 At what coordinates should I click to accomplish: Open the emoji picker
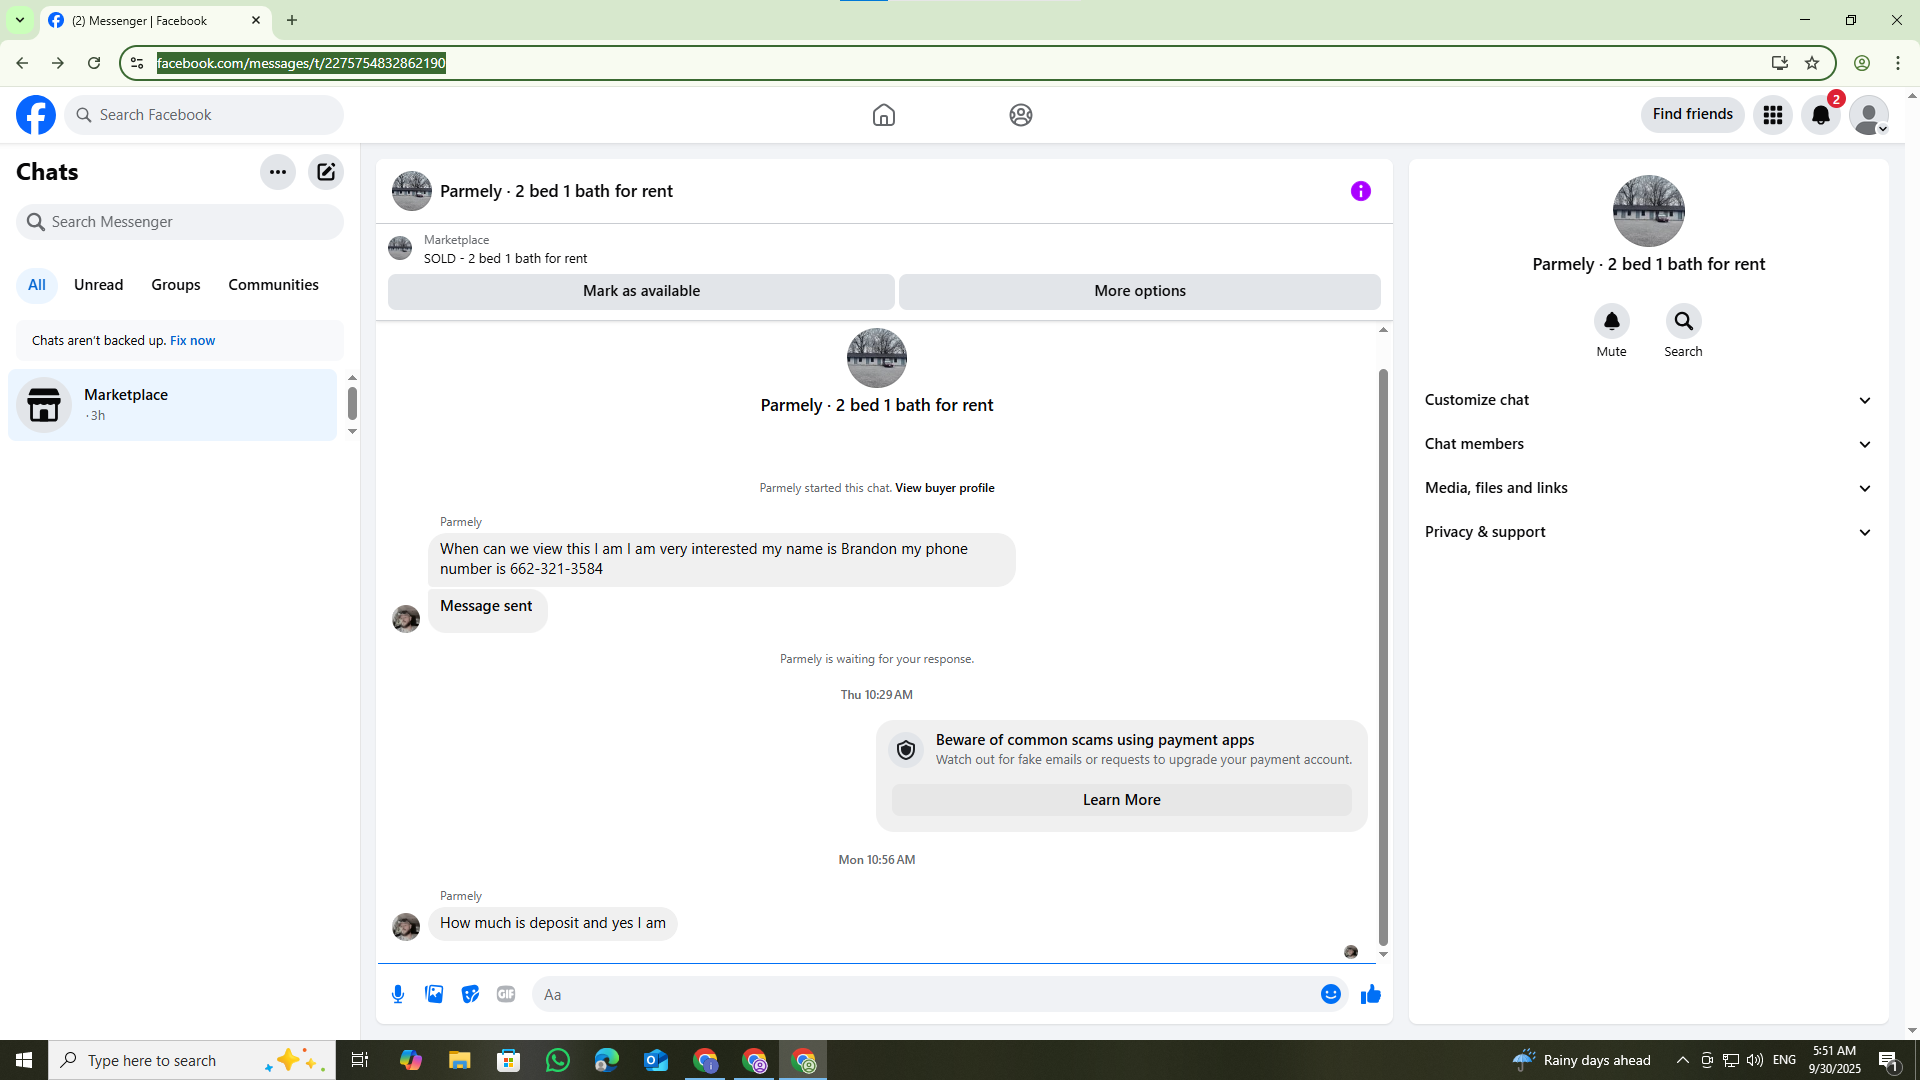point(1331,994)
